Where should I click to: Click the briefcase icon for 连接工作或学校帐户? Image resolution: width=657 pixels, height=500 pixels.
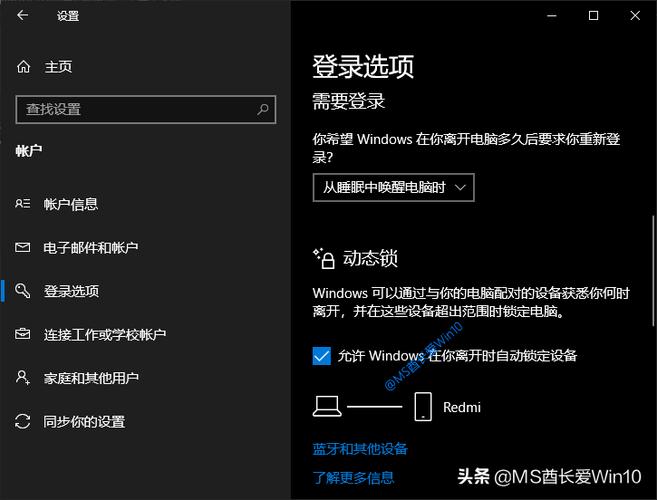pos(23,334)
